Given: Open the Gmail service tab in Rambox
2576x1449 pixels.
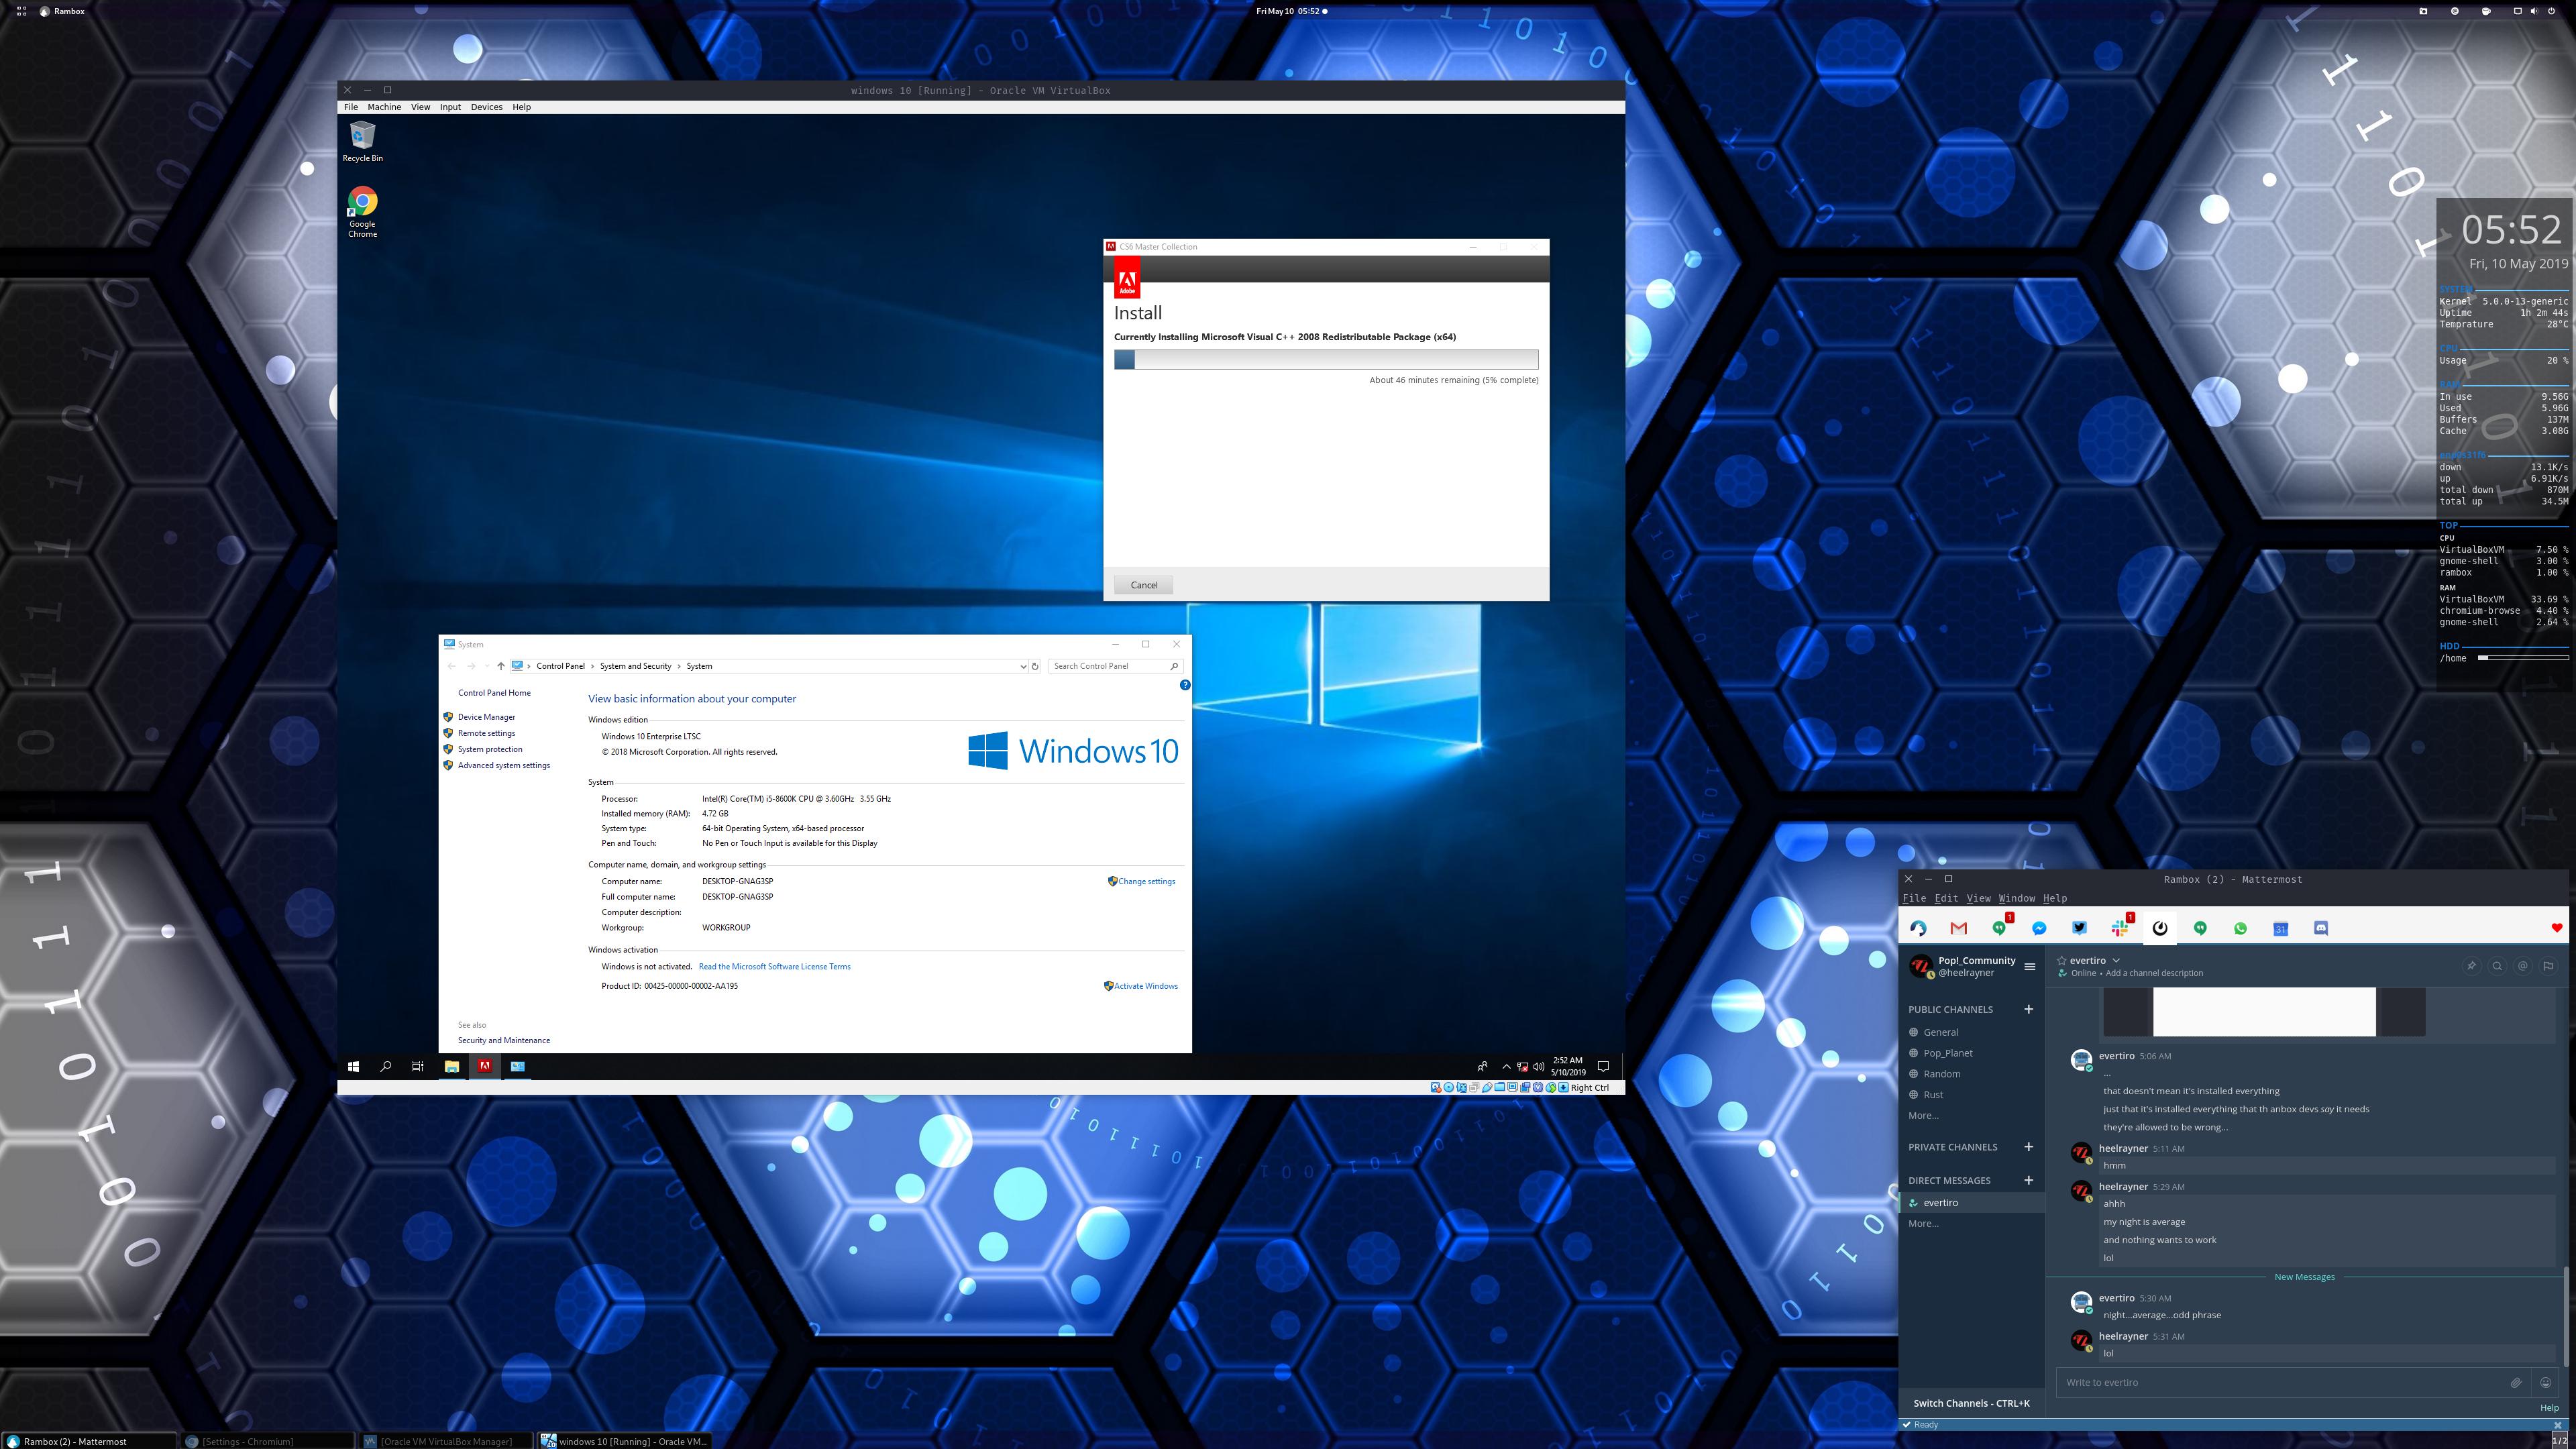Looking at the screenshot, I should pos(1958,928).
